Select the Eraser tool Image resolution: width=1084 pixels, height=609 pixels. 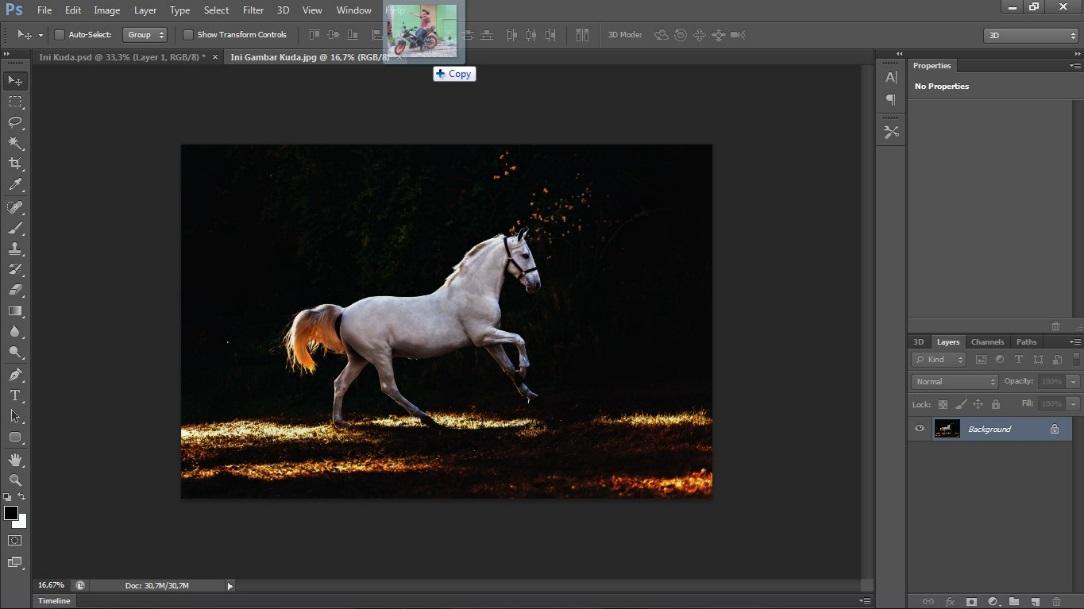tap(15, 290)
